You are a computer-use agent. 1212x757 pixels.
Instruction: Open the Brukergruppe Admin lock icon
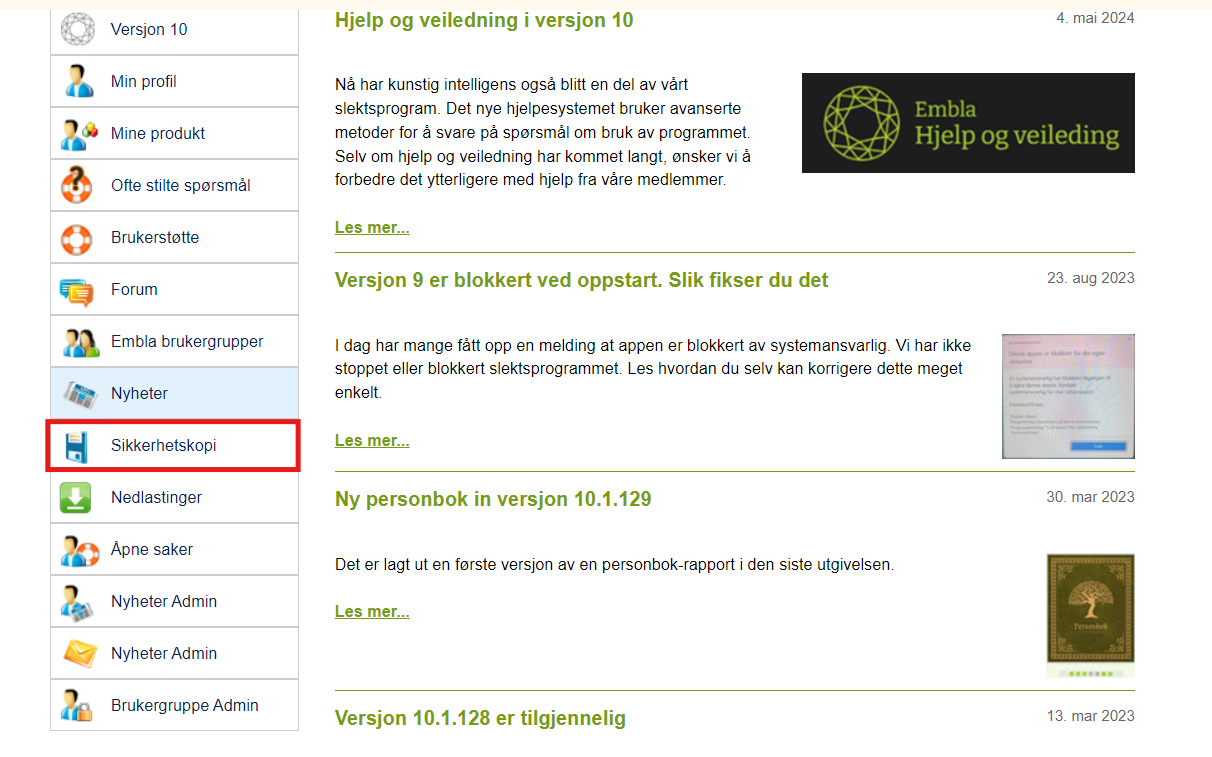(x=77, y=705)
